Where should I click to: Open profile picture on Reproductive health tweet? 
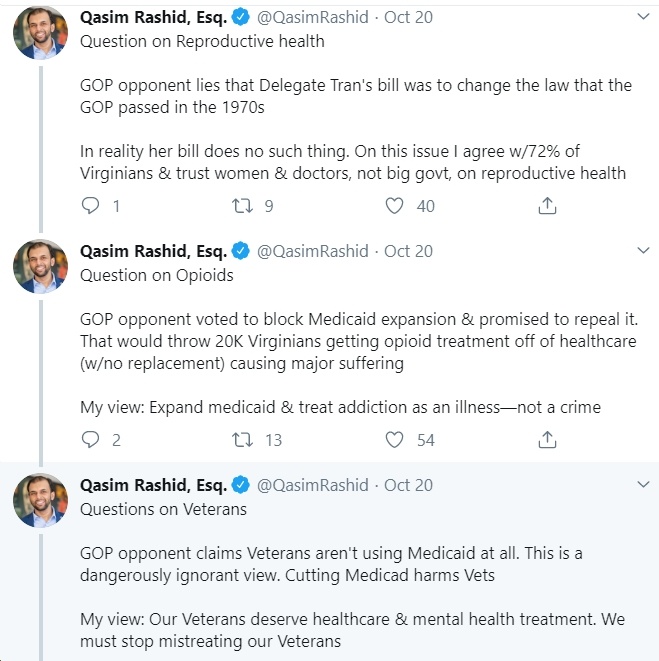point(40,32)
